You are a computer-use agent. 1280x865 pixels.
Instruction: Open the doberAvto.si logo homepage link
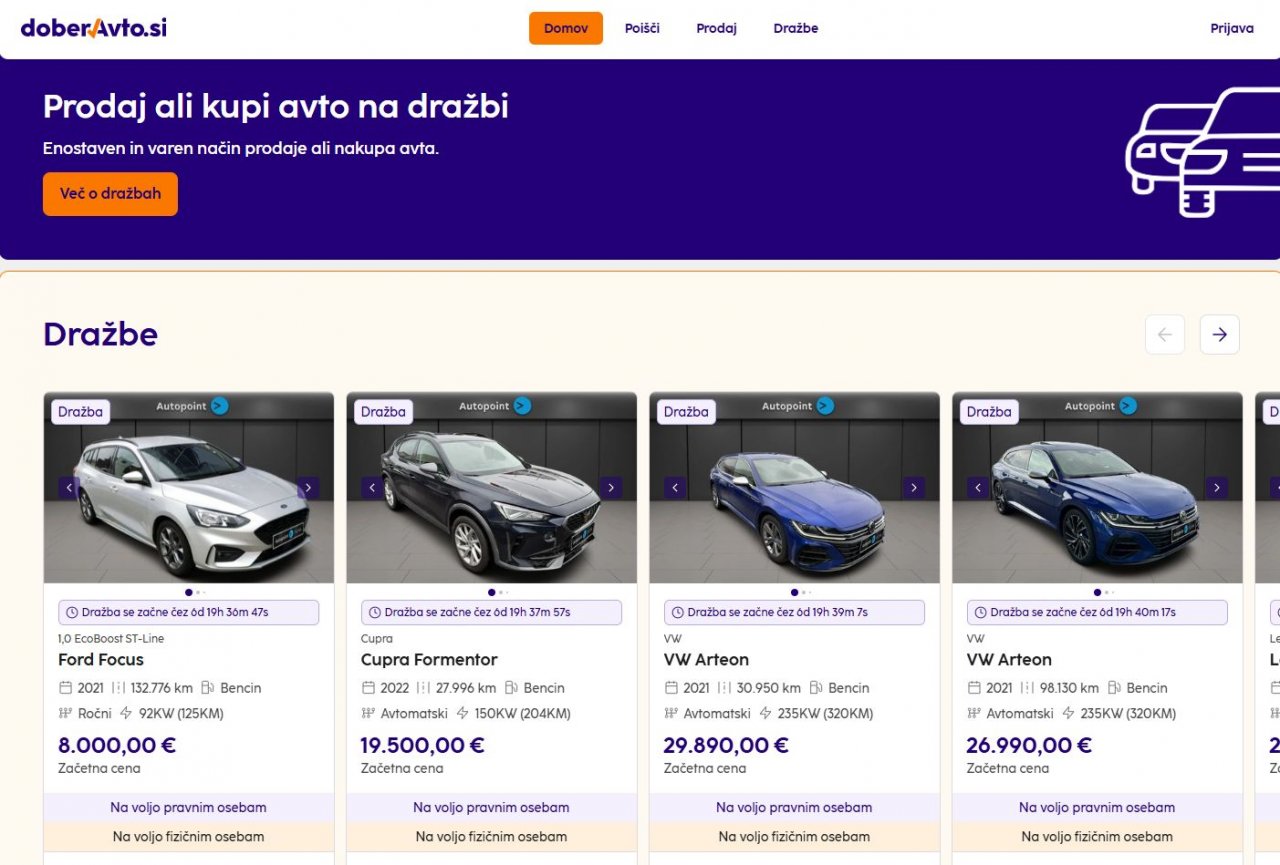(x=94, y=28)
